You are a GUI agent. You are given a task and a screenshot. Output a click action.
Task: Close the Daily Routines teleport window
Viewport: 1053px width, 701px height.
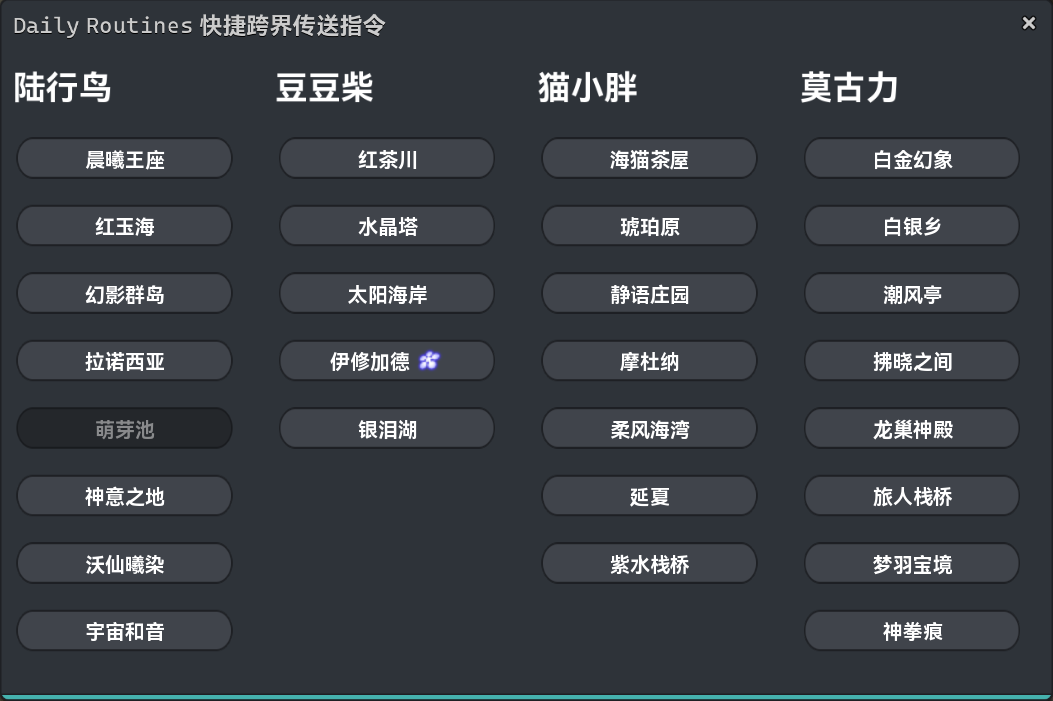1029,23
